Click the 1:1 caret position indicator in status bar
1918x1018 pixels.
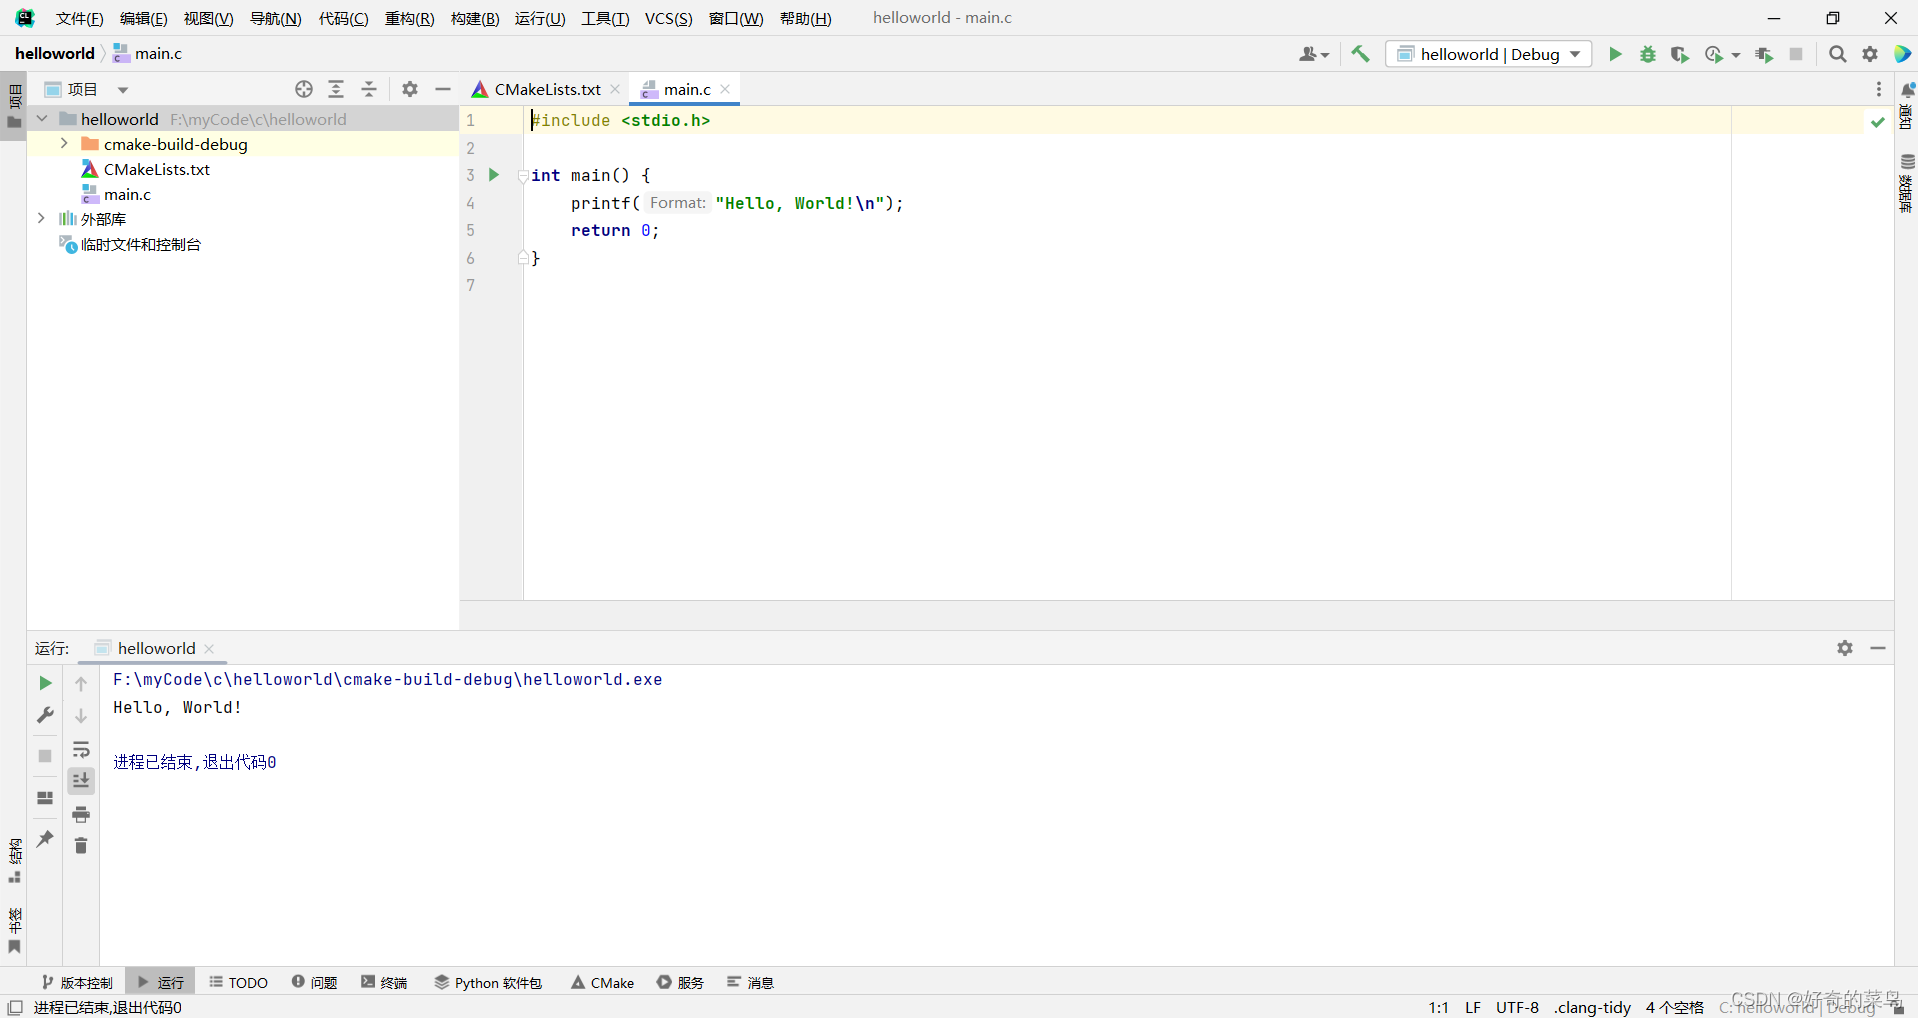coord(1438,1007)
